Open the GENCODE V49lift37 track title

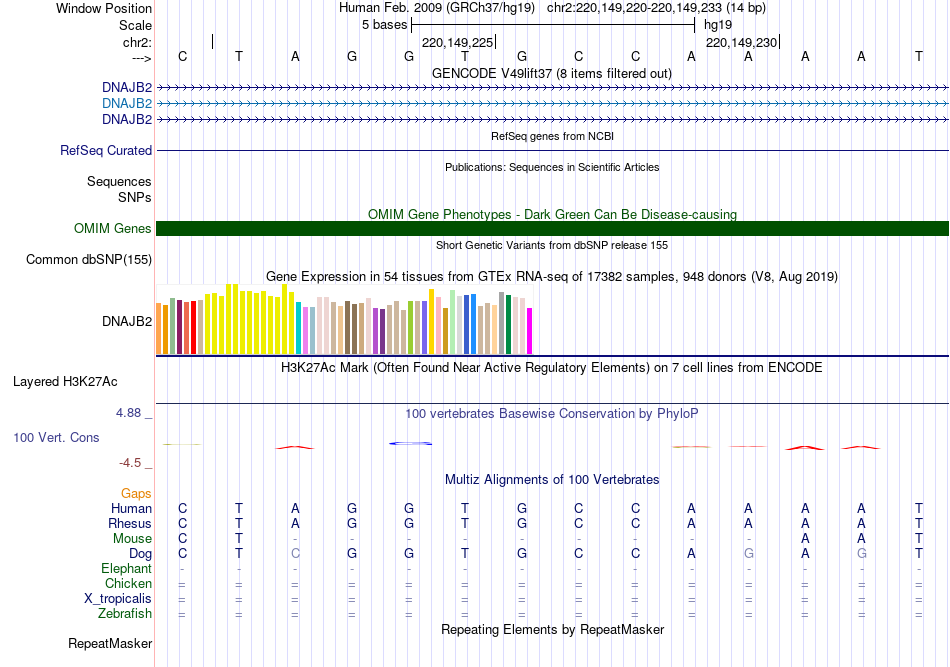551,73
